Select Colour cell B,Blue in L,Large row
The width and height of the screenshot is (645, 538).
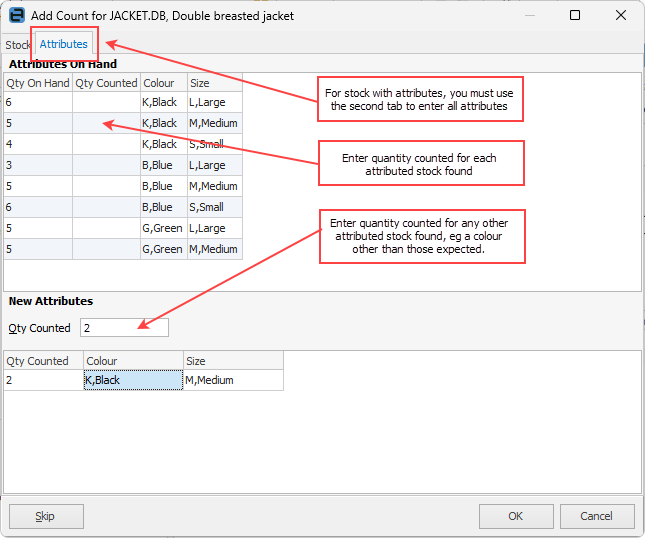(x=164, y=165)
